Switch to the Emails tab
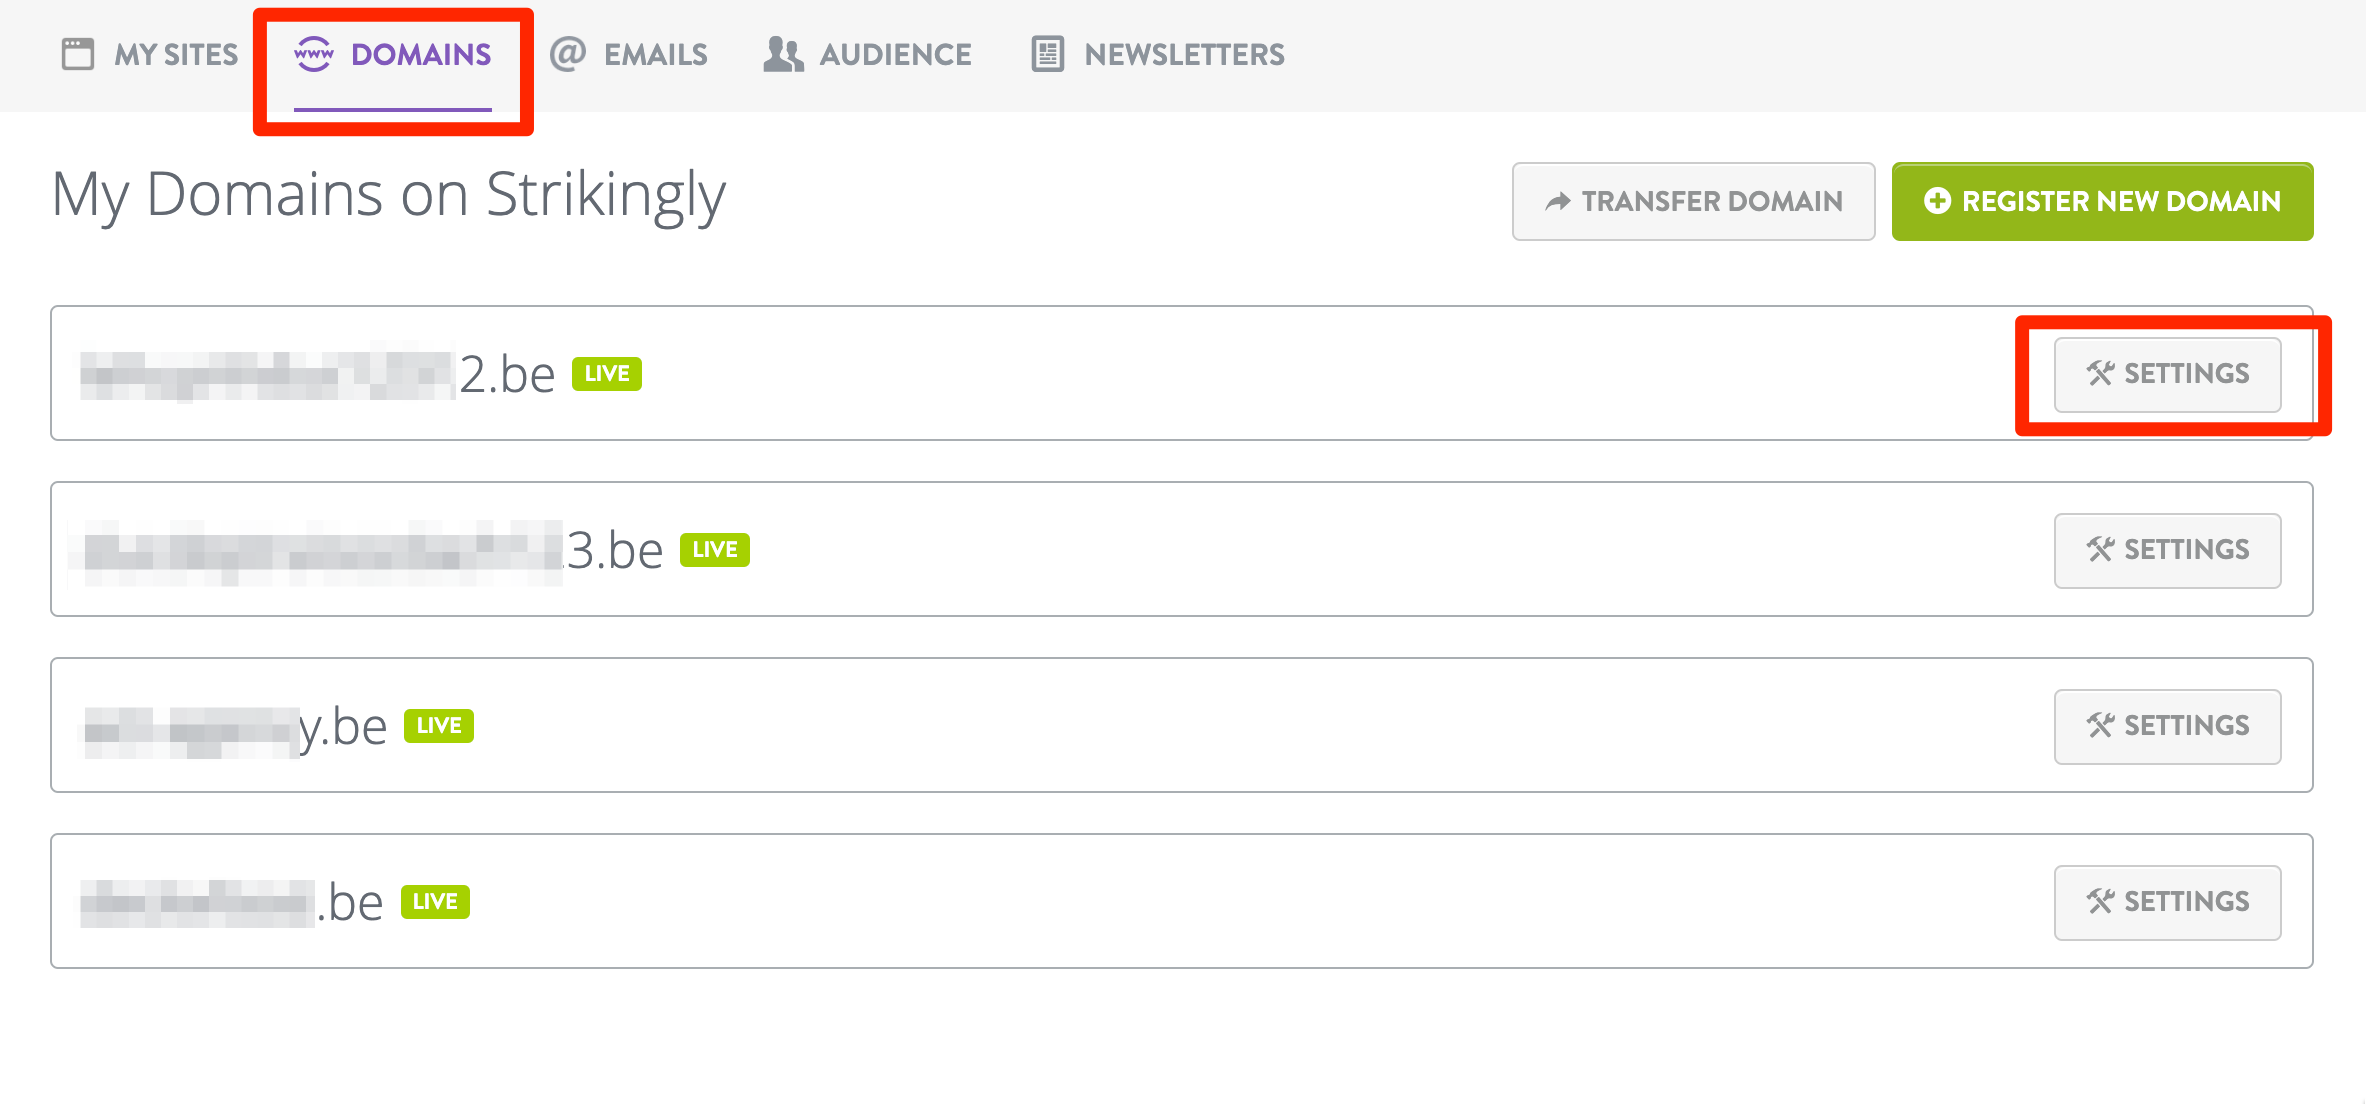This screenshot has width=2366, height=1104. click(x=655, y=54)
